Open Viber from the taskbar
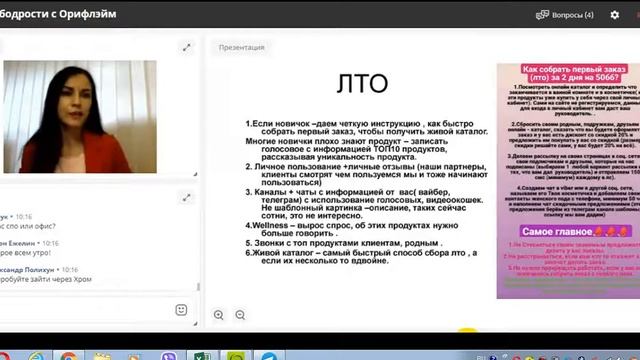 (169, 356)
